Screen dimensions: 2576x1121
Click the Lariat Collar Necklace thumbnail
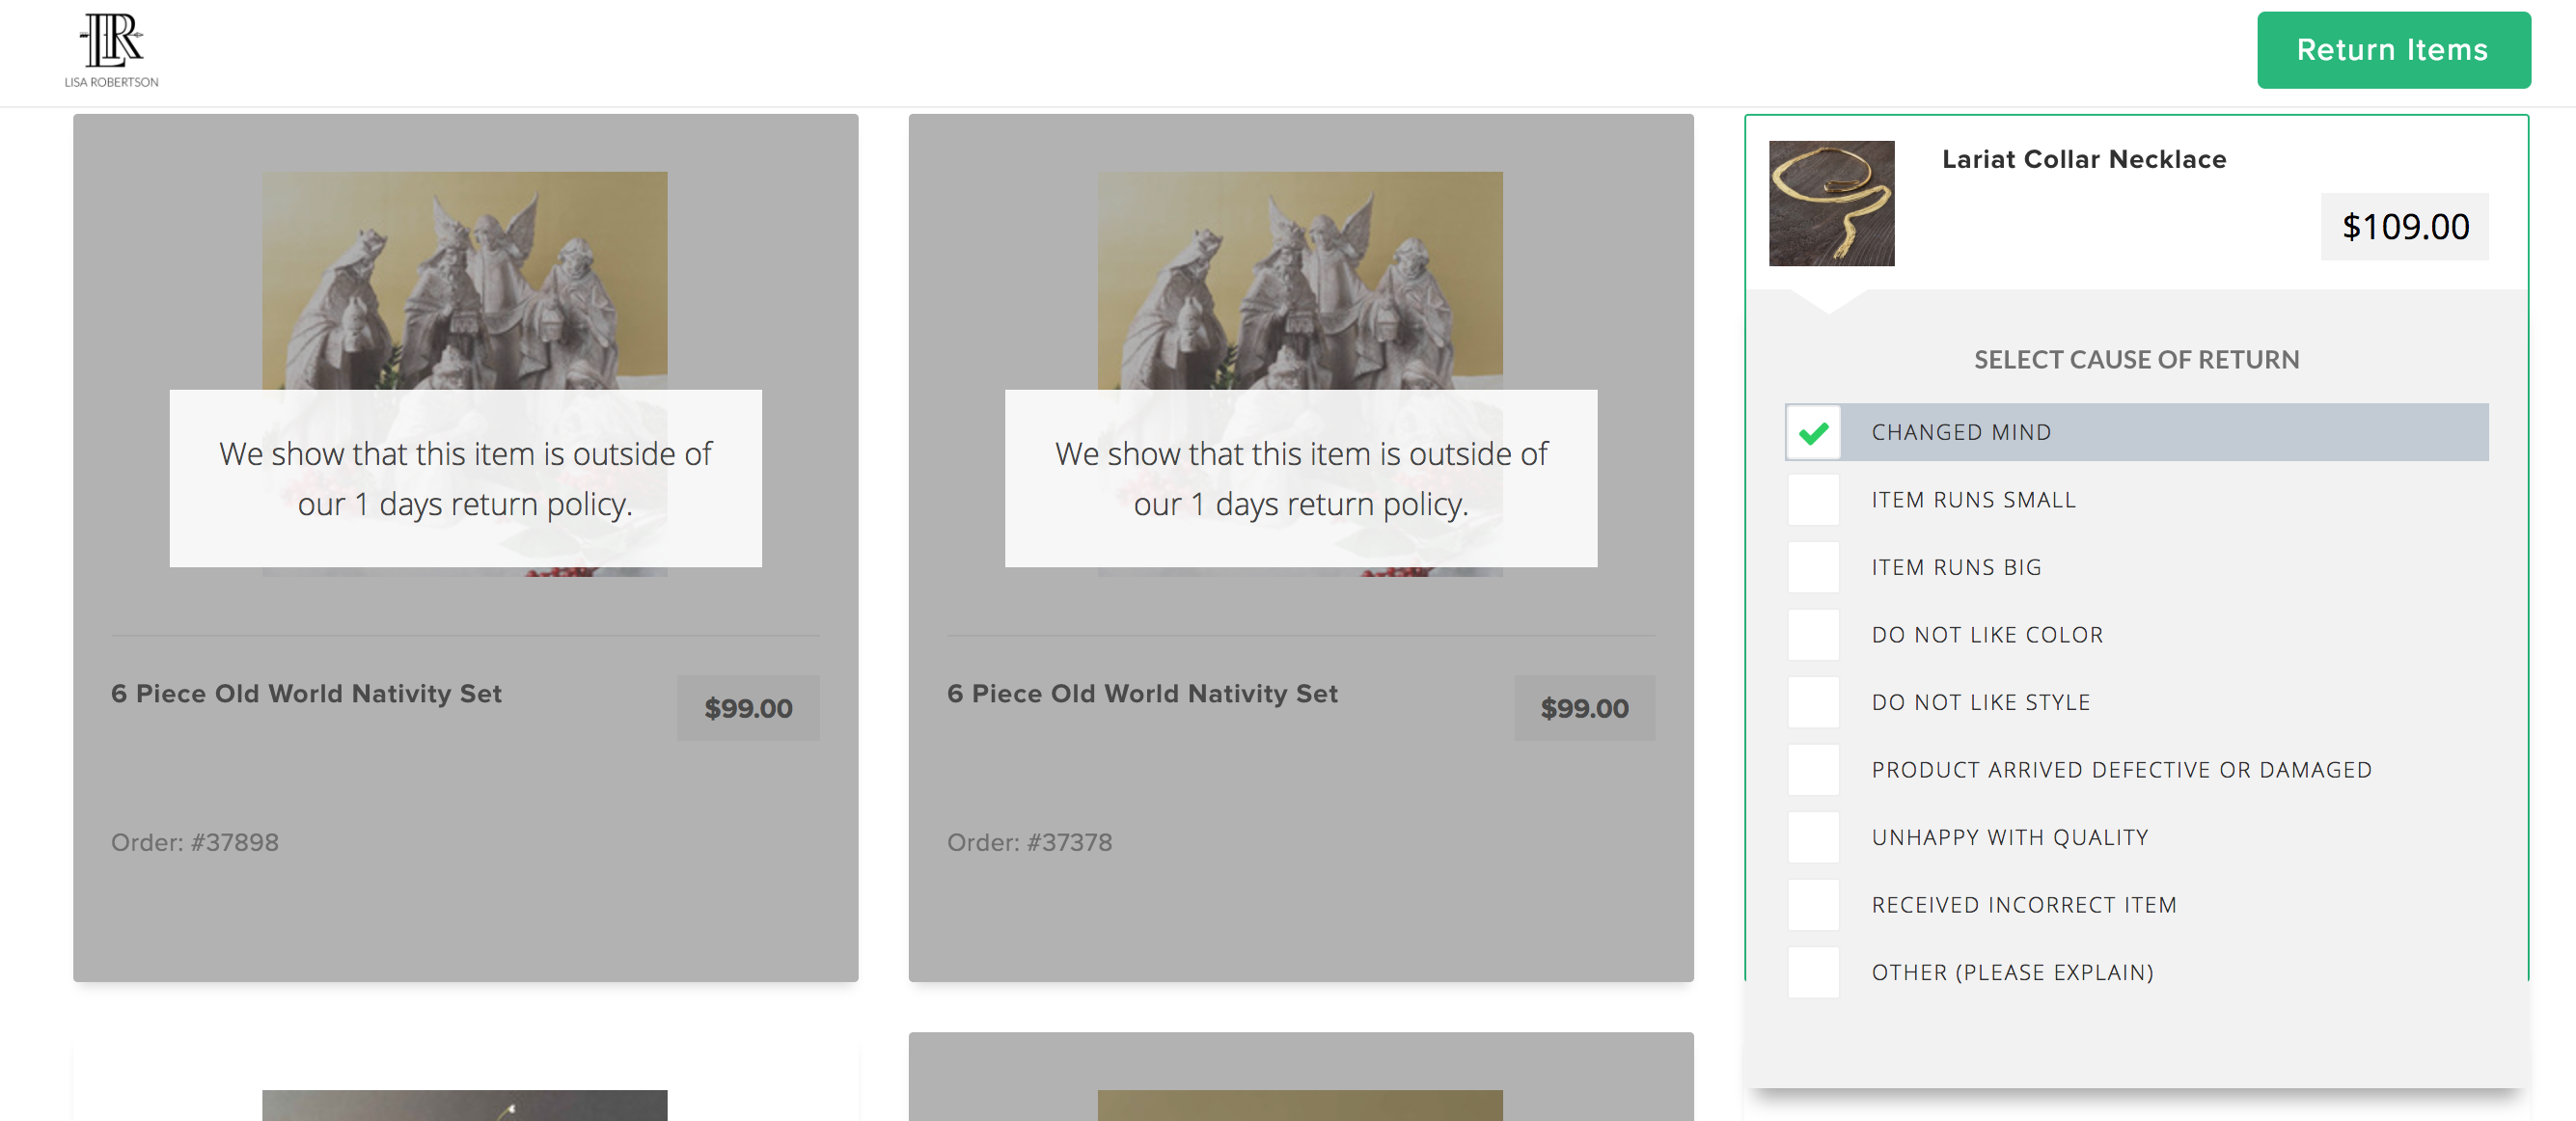(1831, 204)
